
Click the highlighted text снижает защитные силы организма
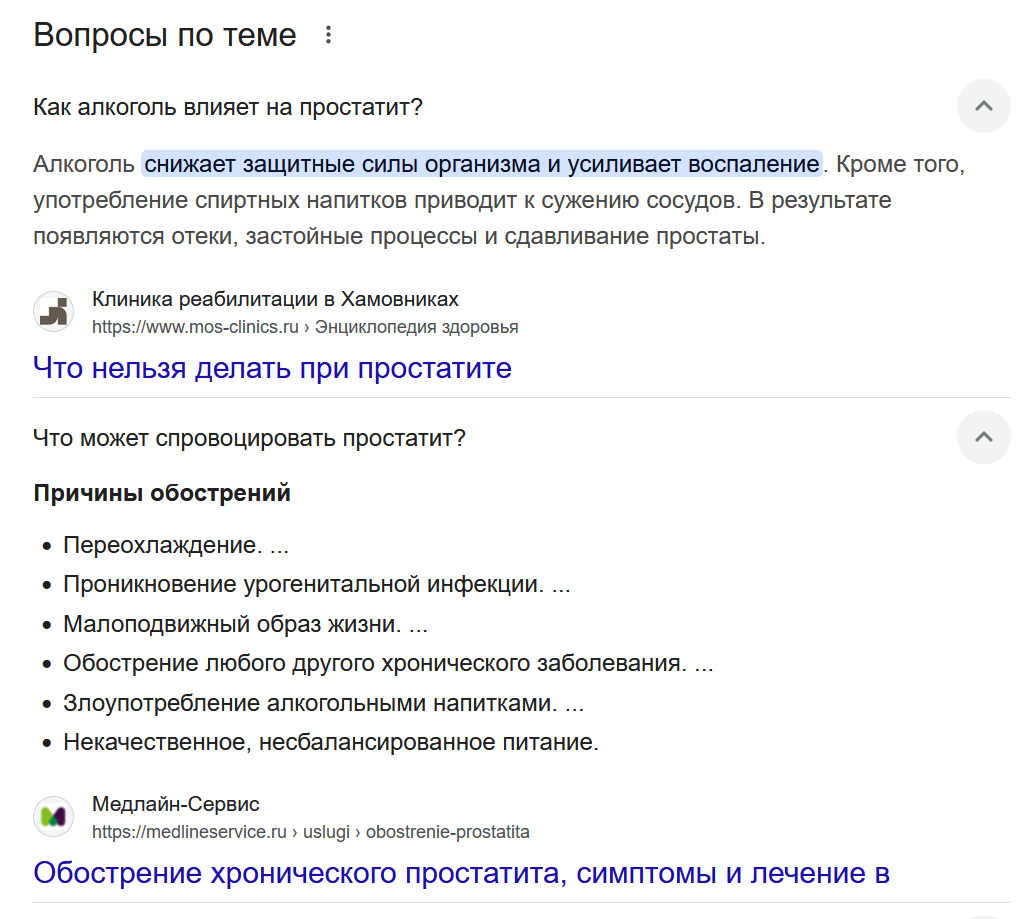[342, 164]
